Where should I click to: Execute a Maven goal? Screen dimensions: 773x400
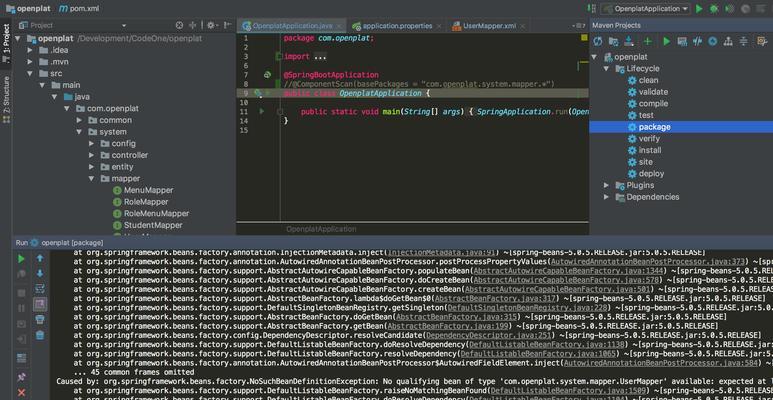(x=682, y=41)
